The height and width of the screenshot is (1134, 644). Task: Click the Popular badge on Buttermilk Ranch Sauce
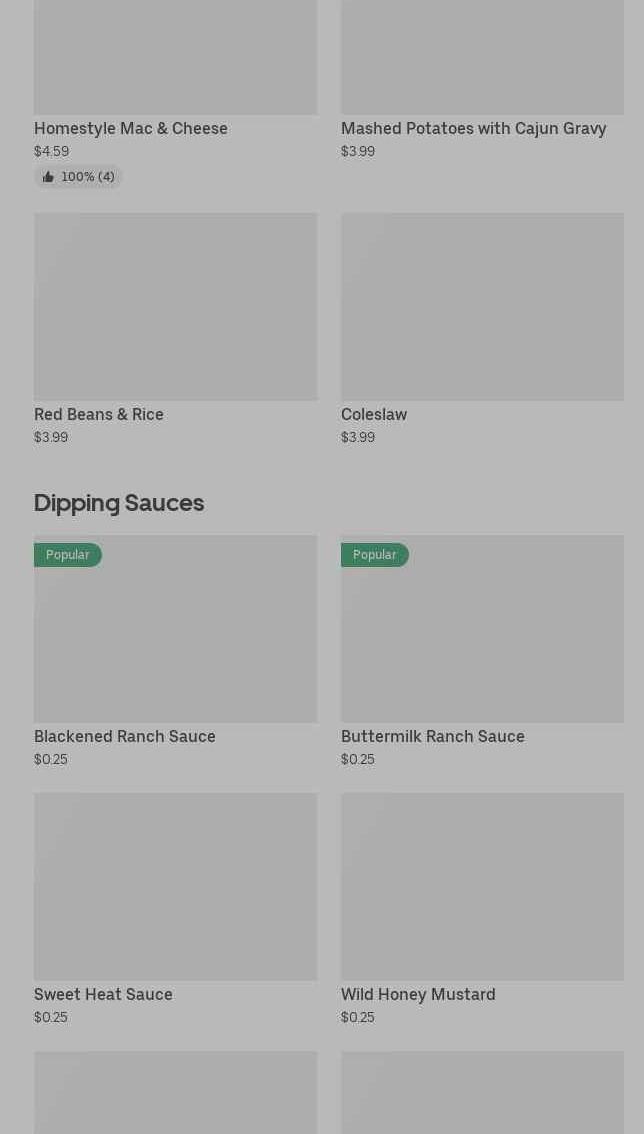[374, 555]
